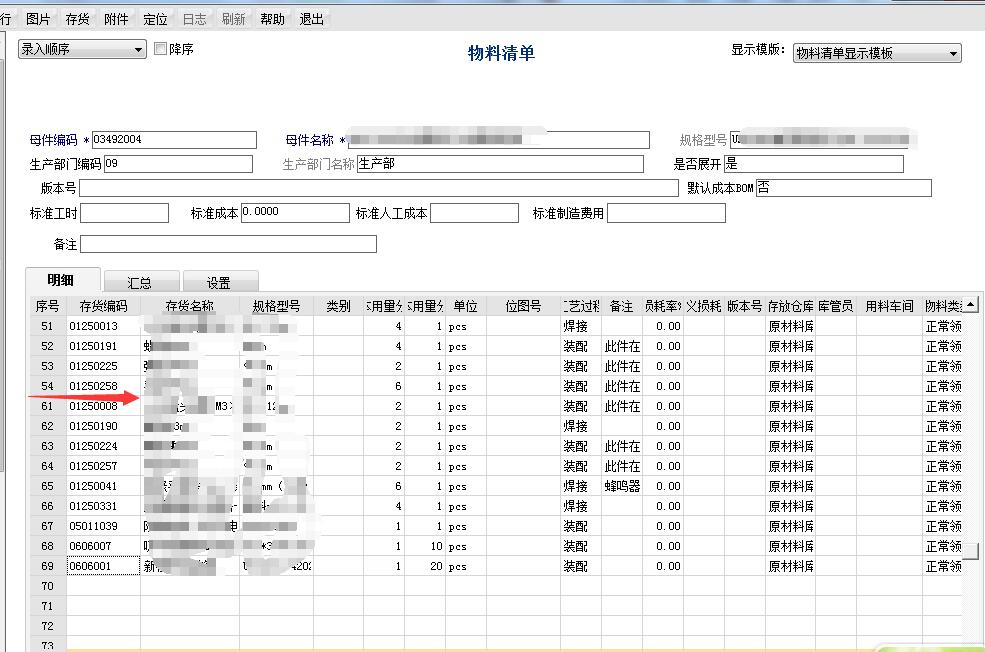
Task: Click the 备注 input field above the tabs
Action: point(229,244)
